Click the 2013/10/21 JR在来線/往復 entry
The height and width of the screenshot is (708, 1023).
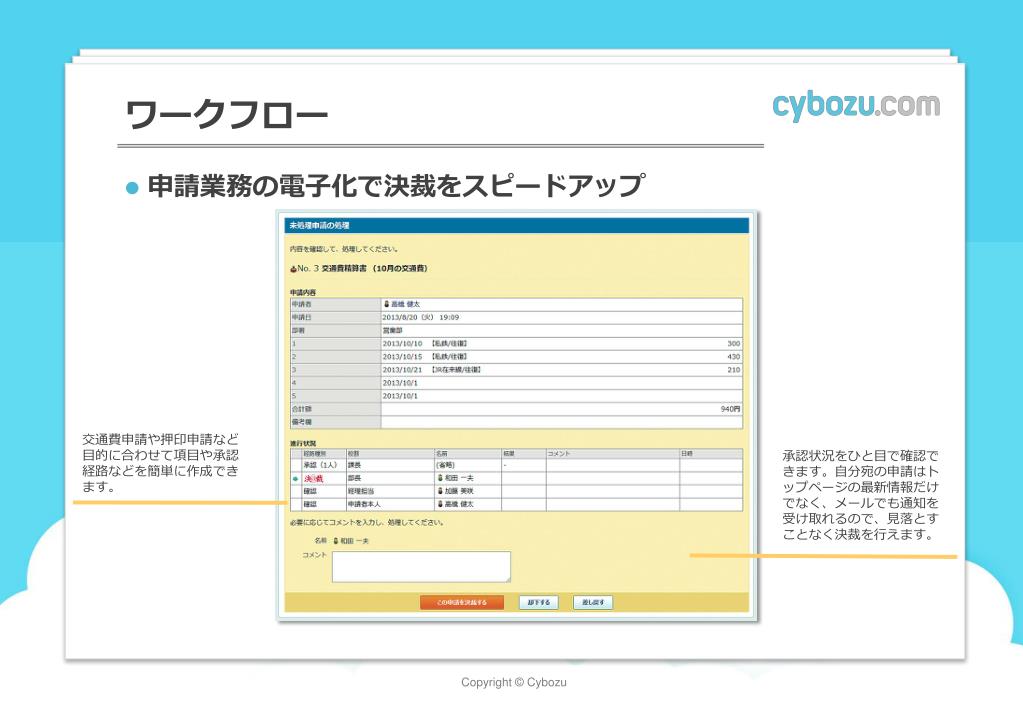pyautogui.click(x=432, y=369)
